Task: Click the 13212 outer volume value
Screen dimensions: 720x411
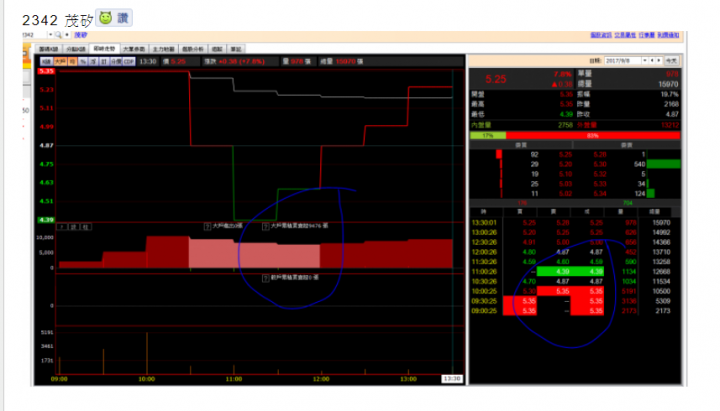Action: point(670,125)
